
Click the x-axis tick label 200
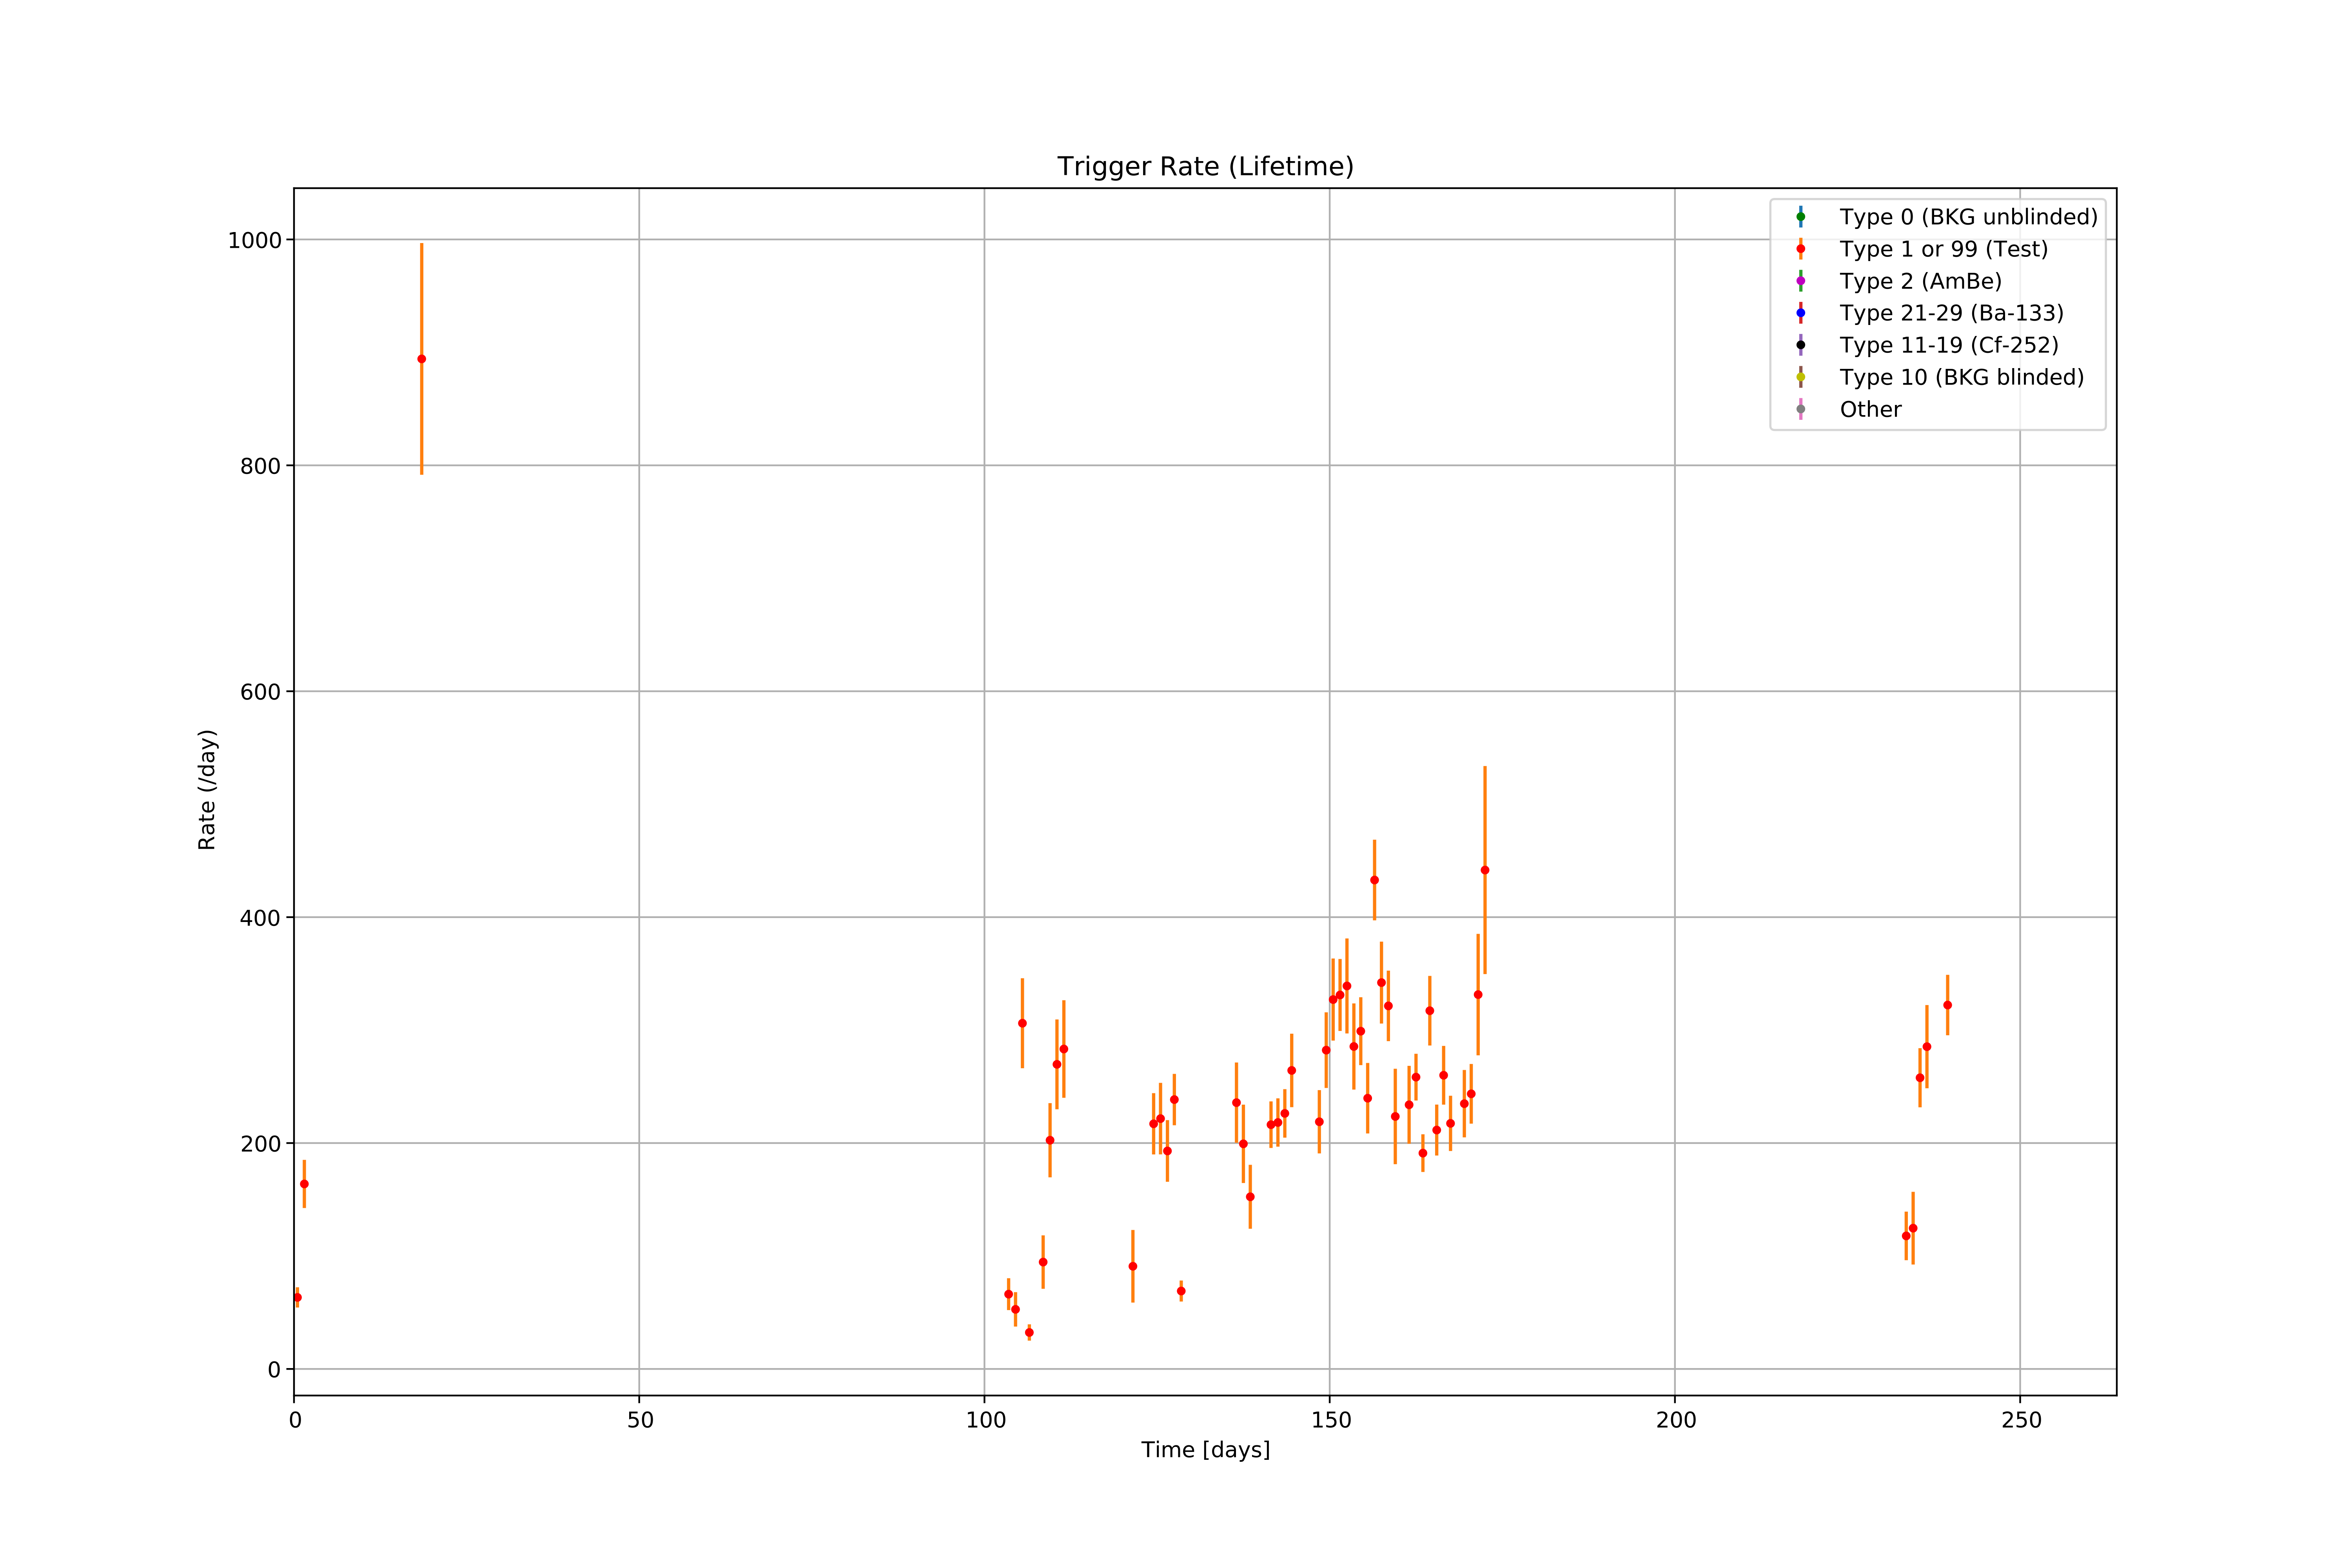coord(1676,1420)
